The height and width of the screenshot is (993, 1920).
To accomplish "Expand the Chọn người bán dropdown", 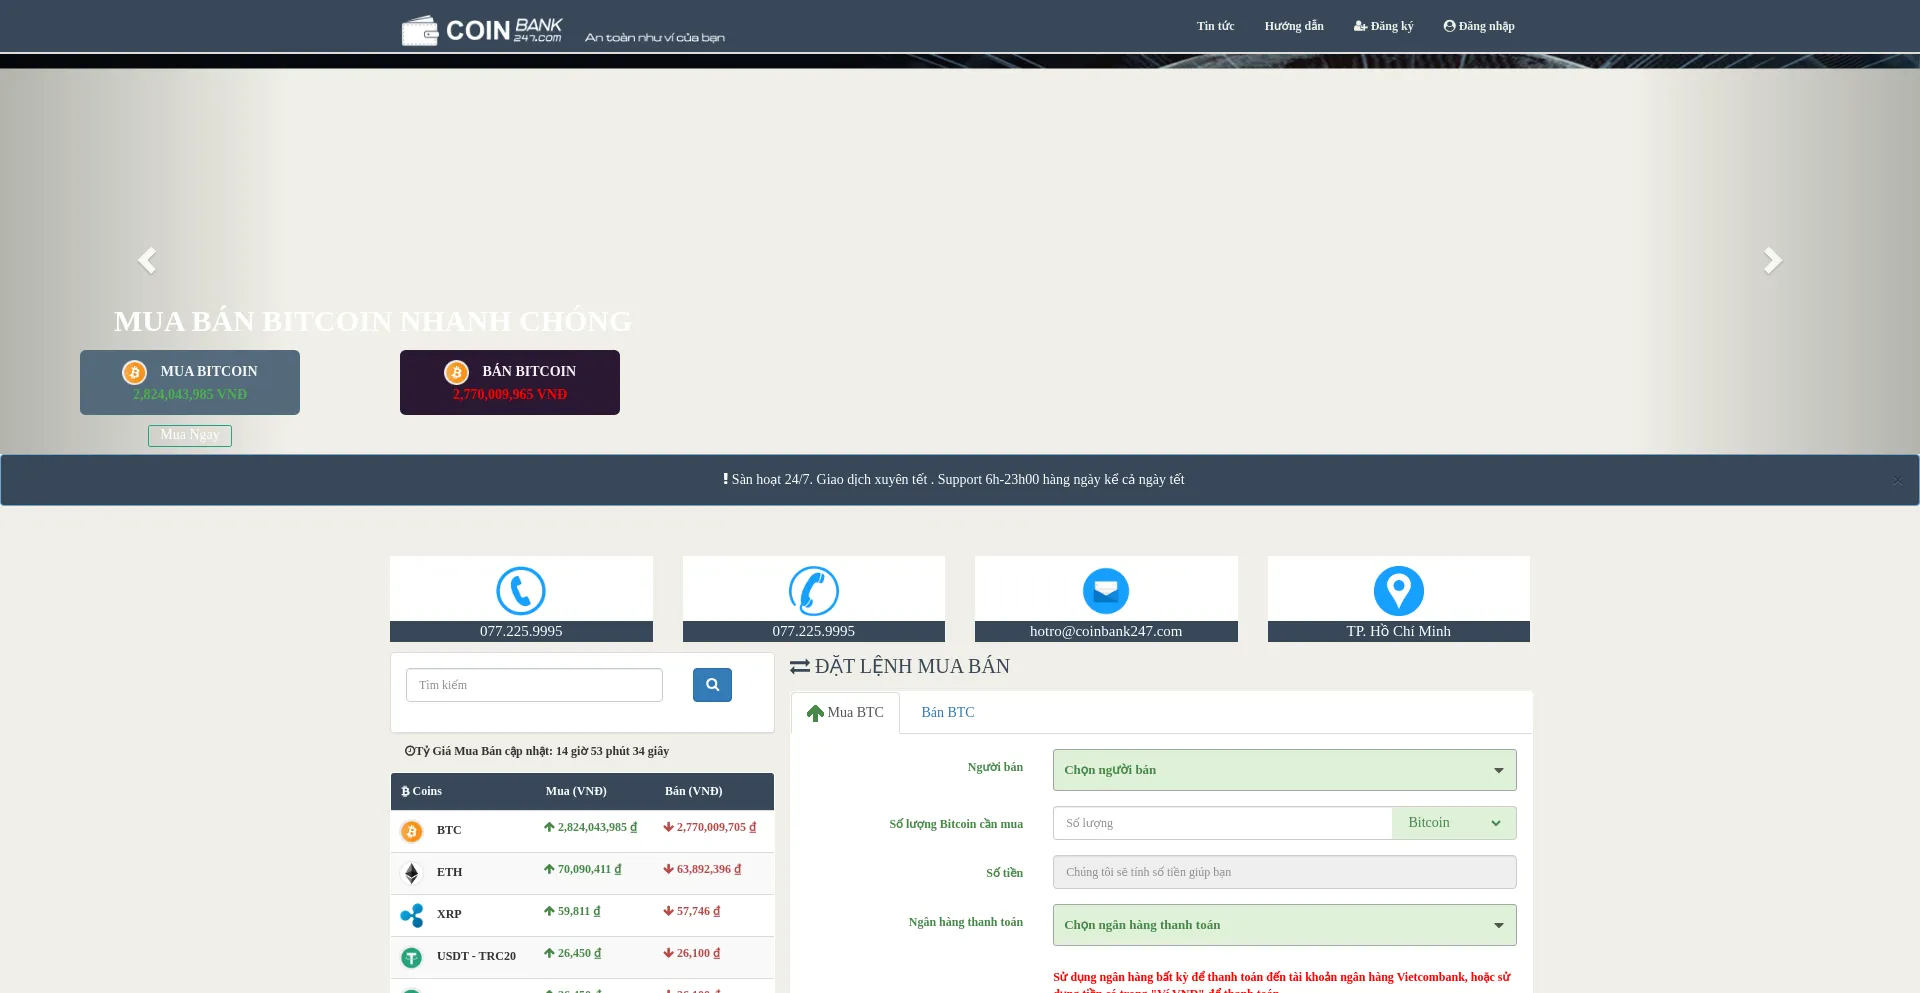I will point(1284,770).
